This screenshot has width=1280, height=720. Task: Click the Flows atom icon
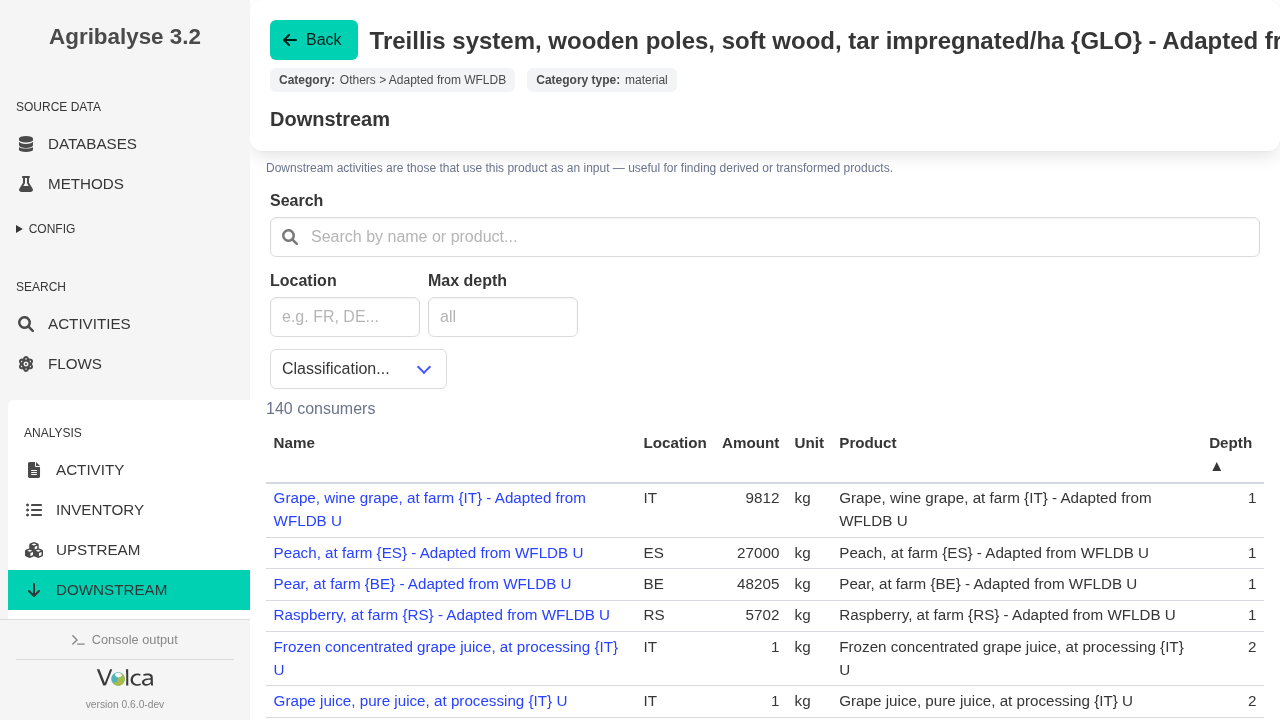[x=26, y=364]
